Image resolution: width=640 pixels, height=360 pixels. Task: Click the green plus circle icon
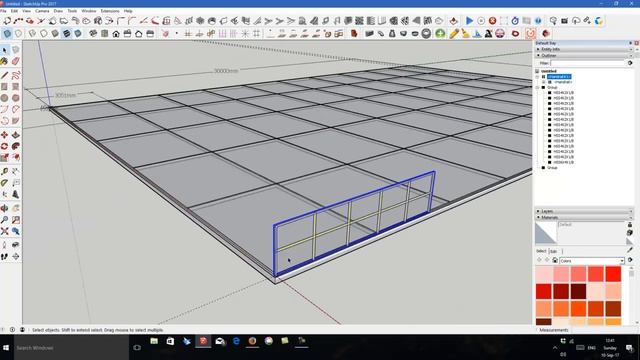coord(440,33)
